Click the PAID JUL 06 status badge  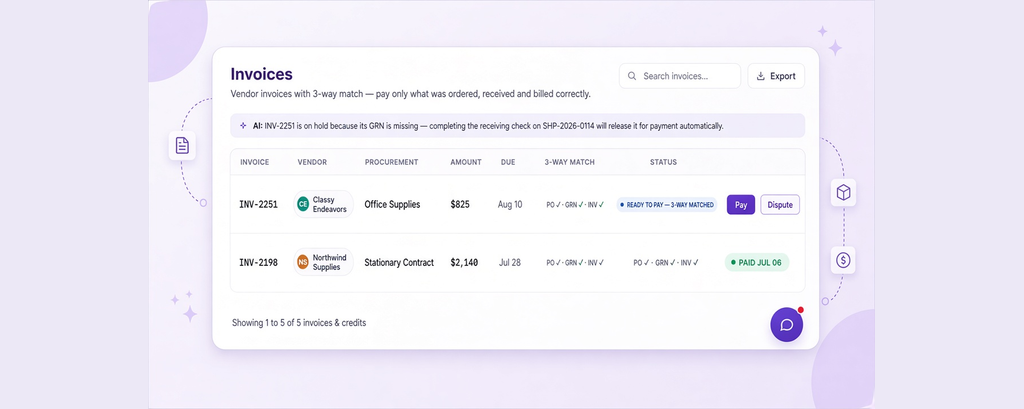[x=757, y=263]
